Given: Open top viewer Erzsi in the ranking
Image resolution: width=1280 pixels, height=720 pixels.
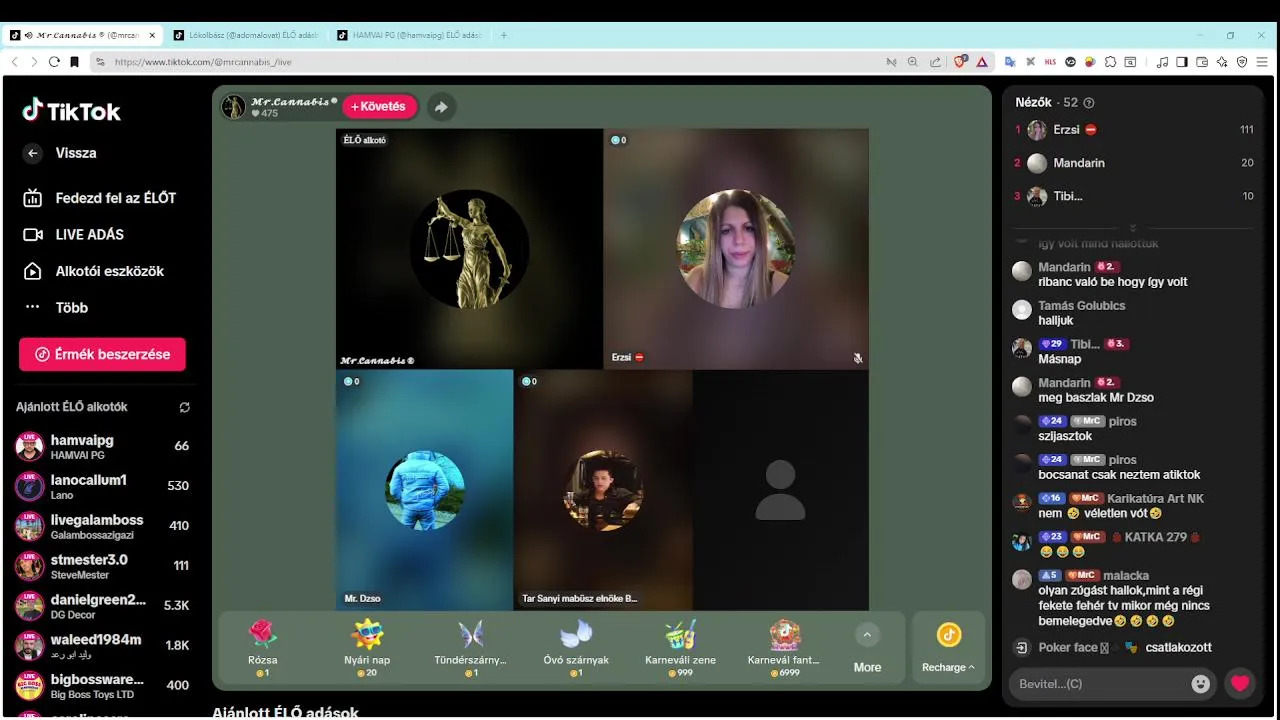Looking at the screenshot, I should coord(1134,130).
